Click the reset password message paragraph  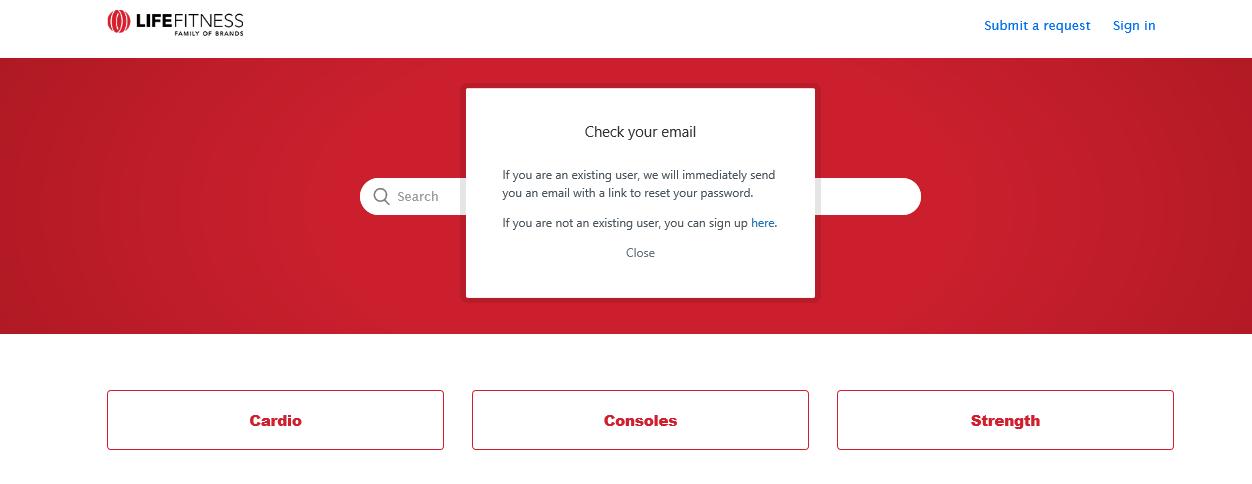639,184
